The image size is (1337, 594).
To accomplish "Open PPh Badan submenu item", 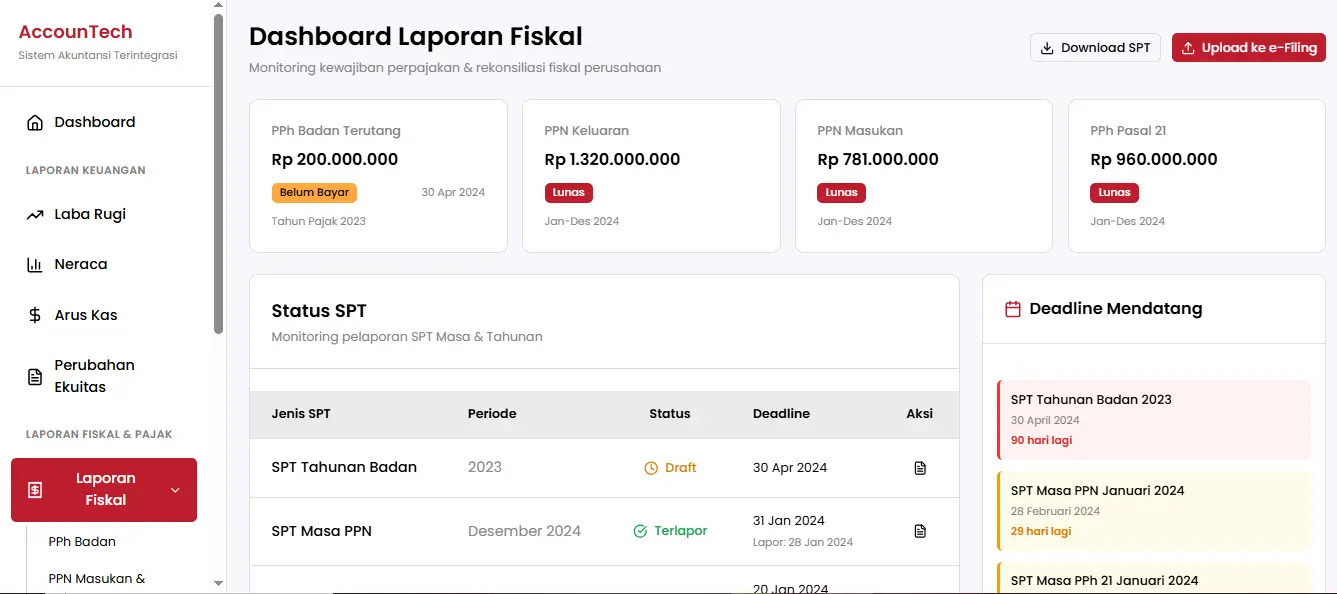I will [82, 542].
